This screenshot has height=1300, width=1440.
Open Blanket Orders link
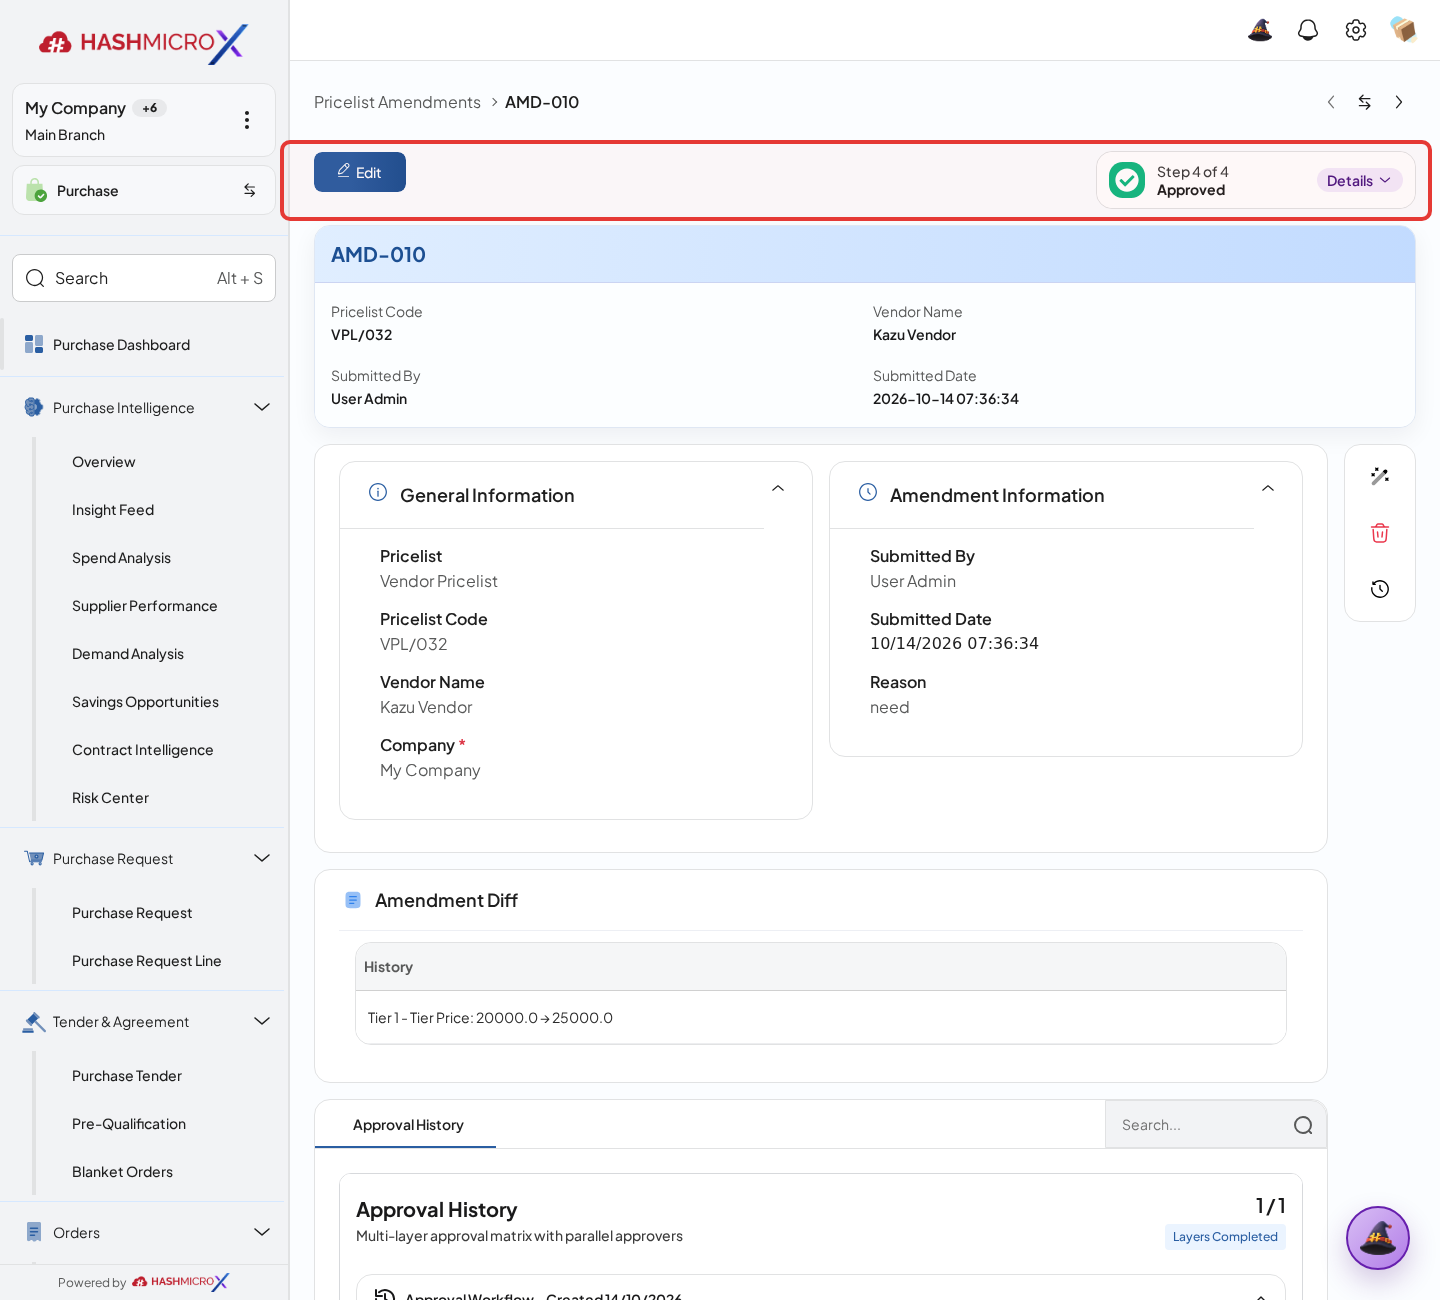coord(122,1172)
